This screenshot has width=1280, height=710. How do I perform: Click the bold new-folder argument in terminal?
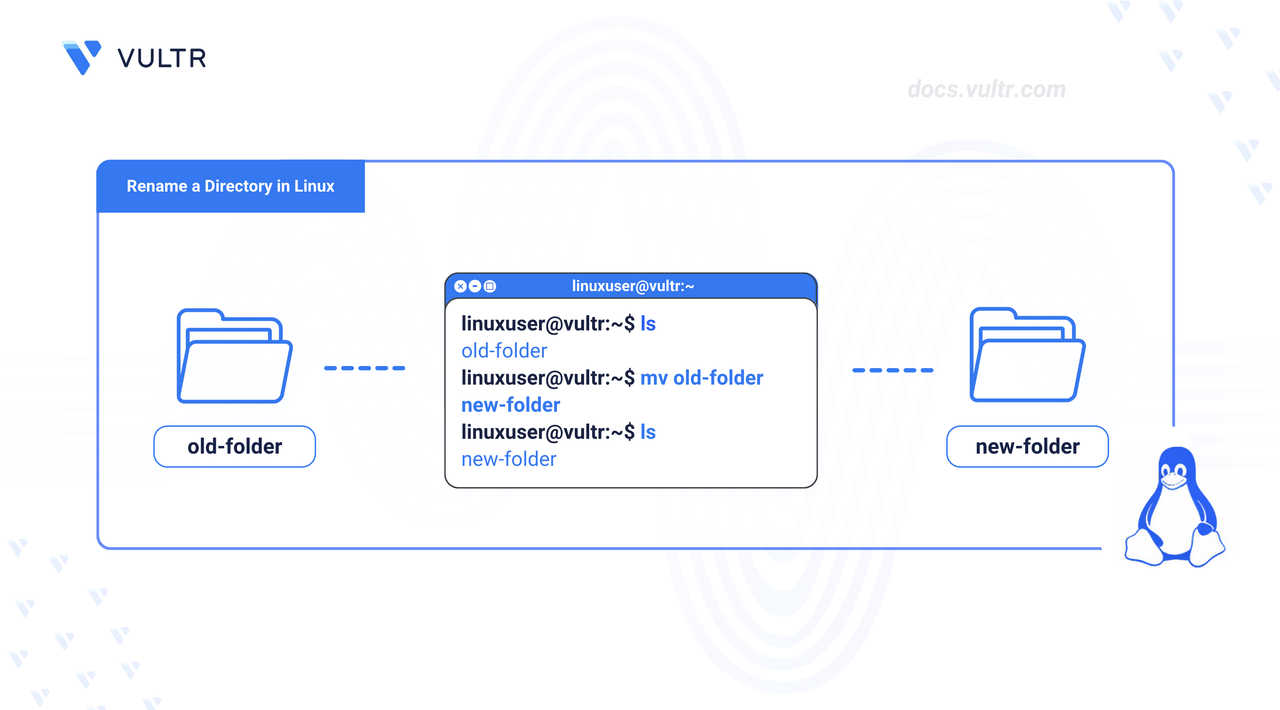510,405
